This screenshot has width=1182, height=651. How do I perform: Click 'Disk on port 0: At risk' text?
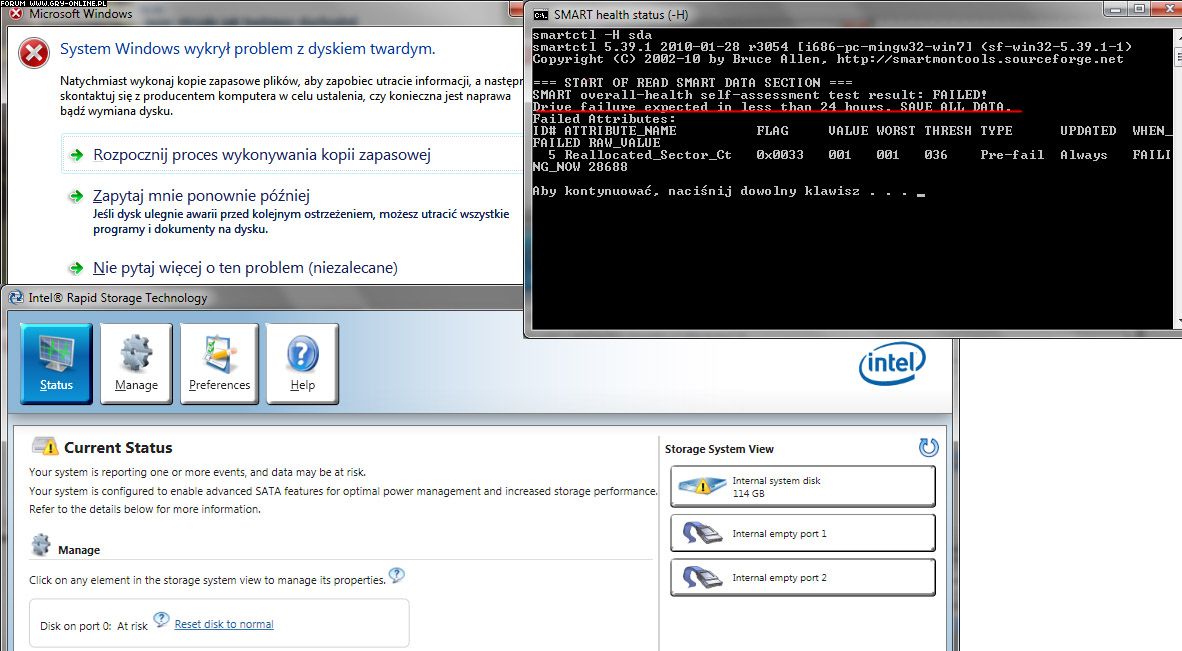point(94,625)
